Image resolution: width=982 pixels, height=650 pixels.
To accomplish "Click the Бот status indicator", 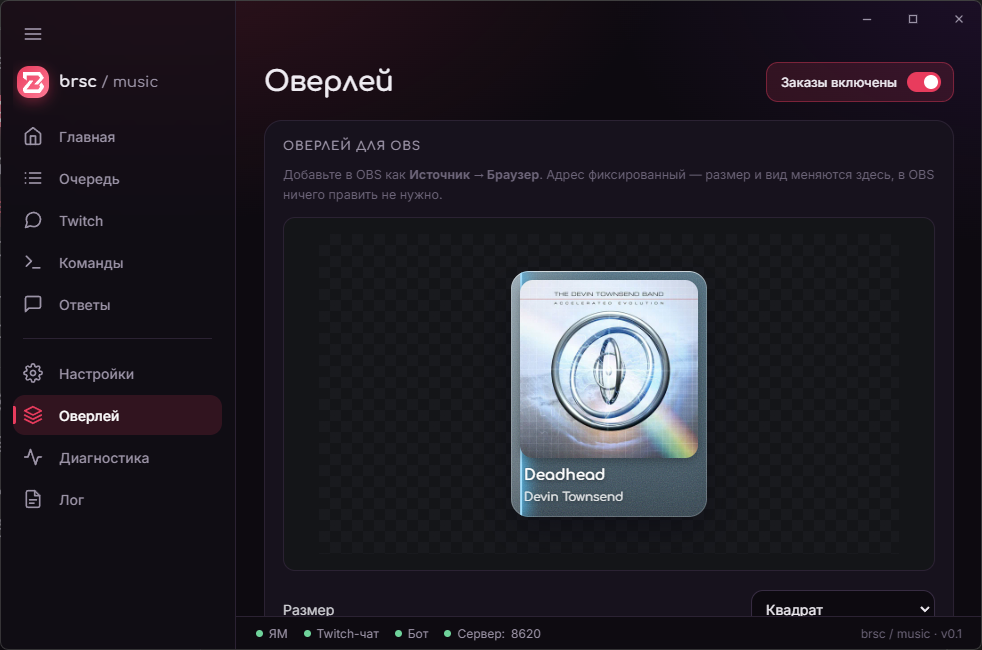I will point(411,634).
